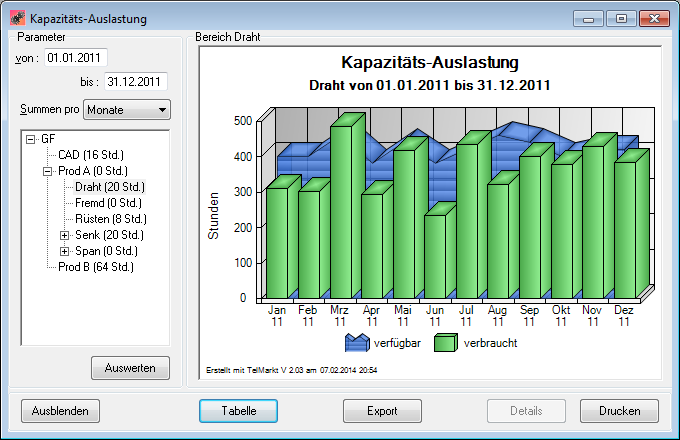Expand the Span tree node

click(65, 250)
